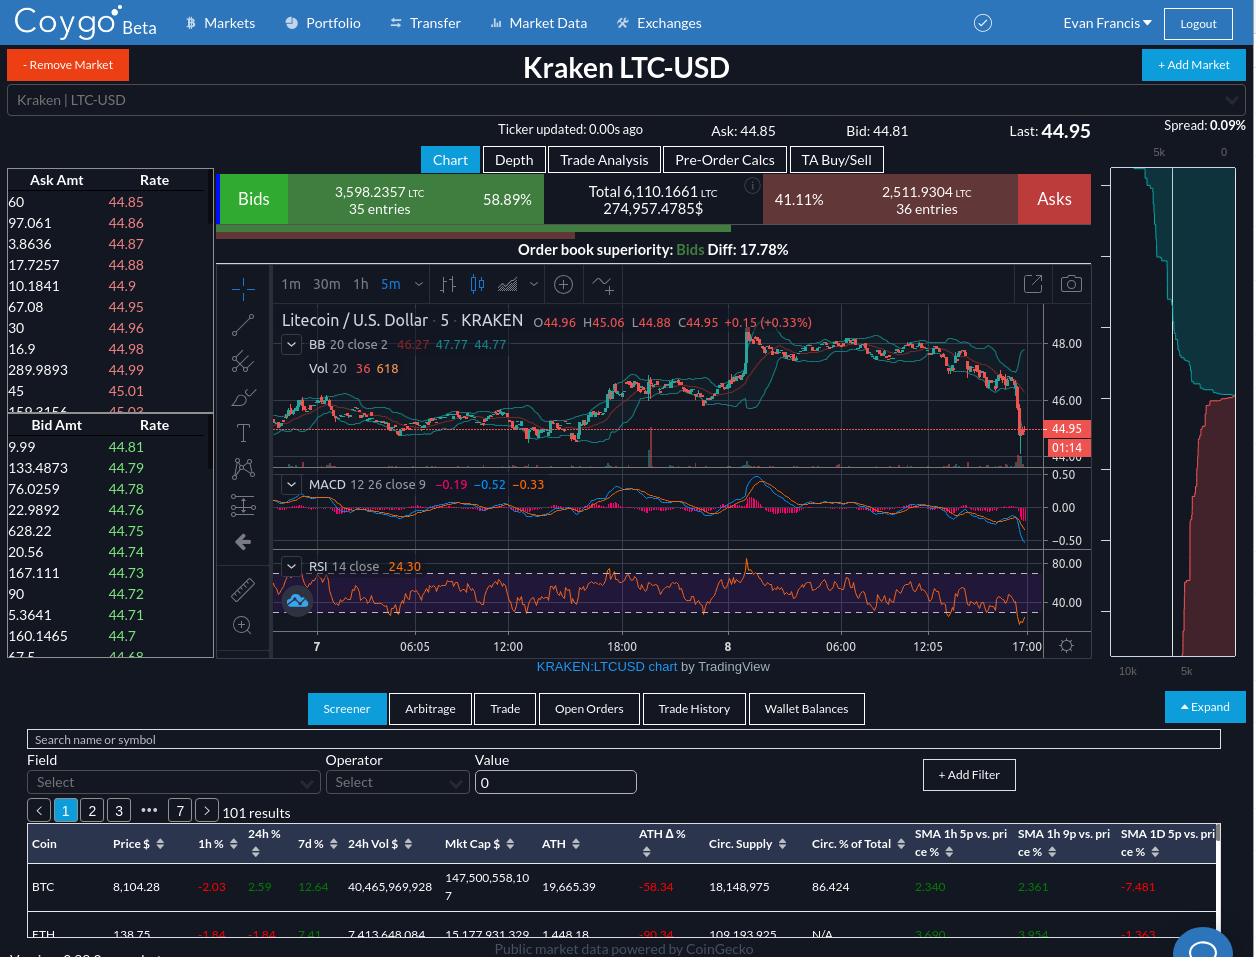1256x957 pixels.
Task: Set chart interval to 5m
Action: (x=390, y=284)
